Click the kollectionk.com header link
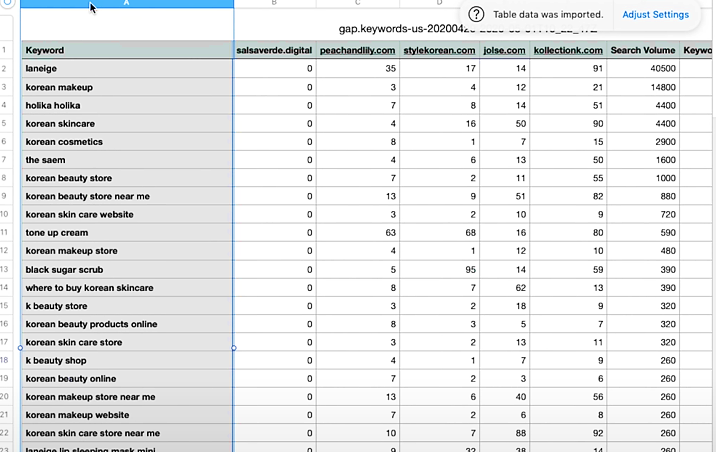The width and height of the screenshot is (716, 452). [x=568, y=50]
